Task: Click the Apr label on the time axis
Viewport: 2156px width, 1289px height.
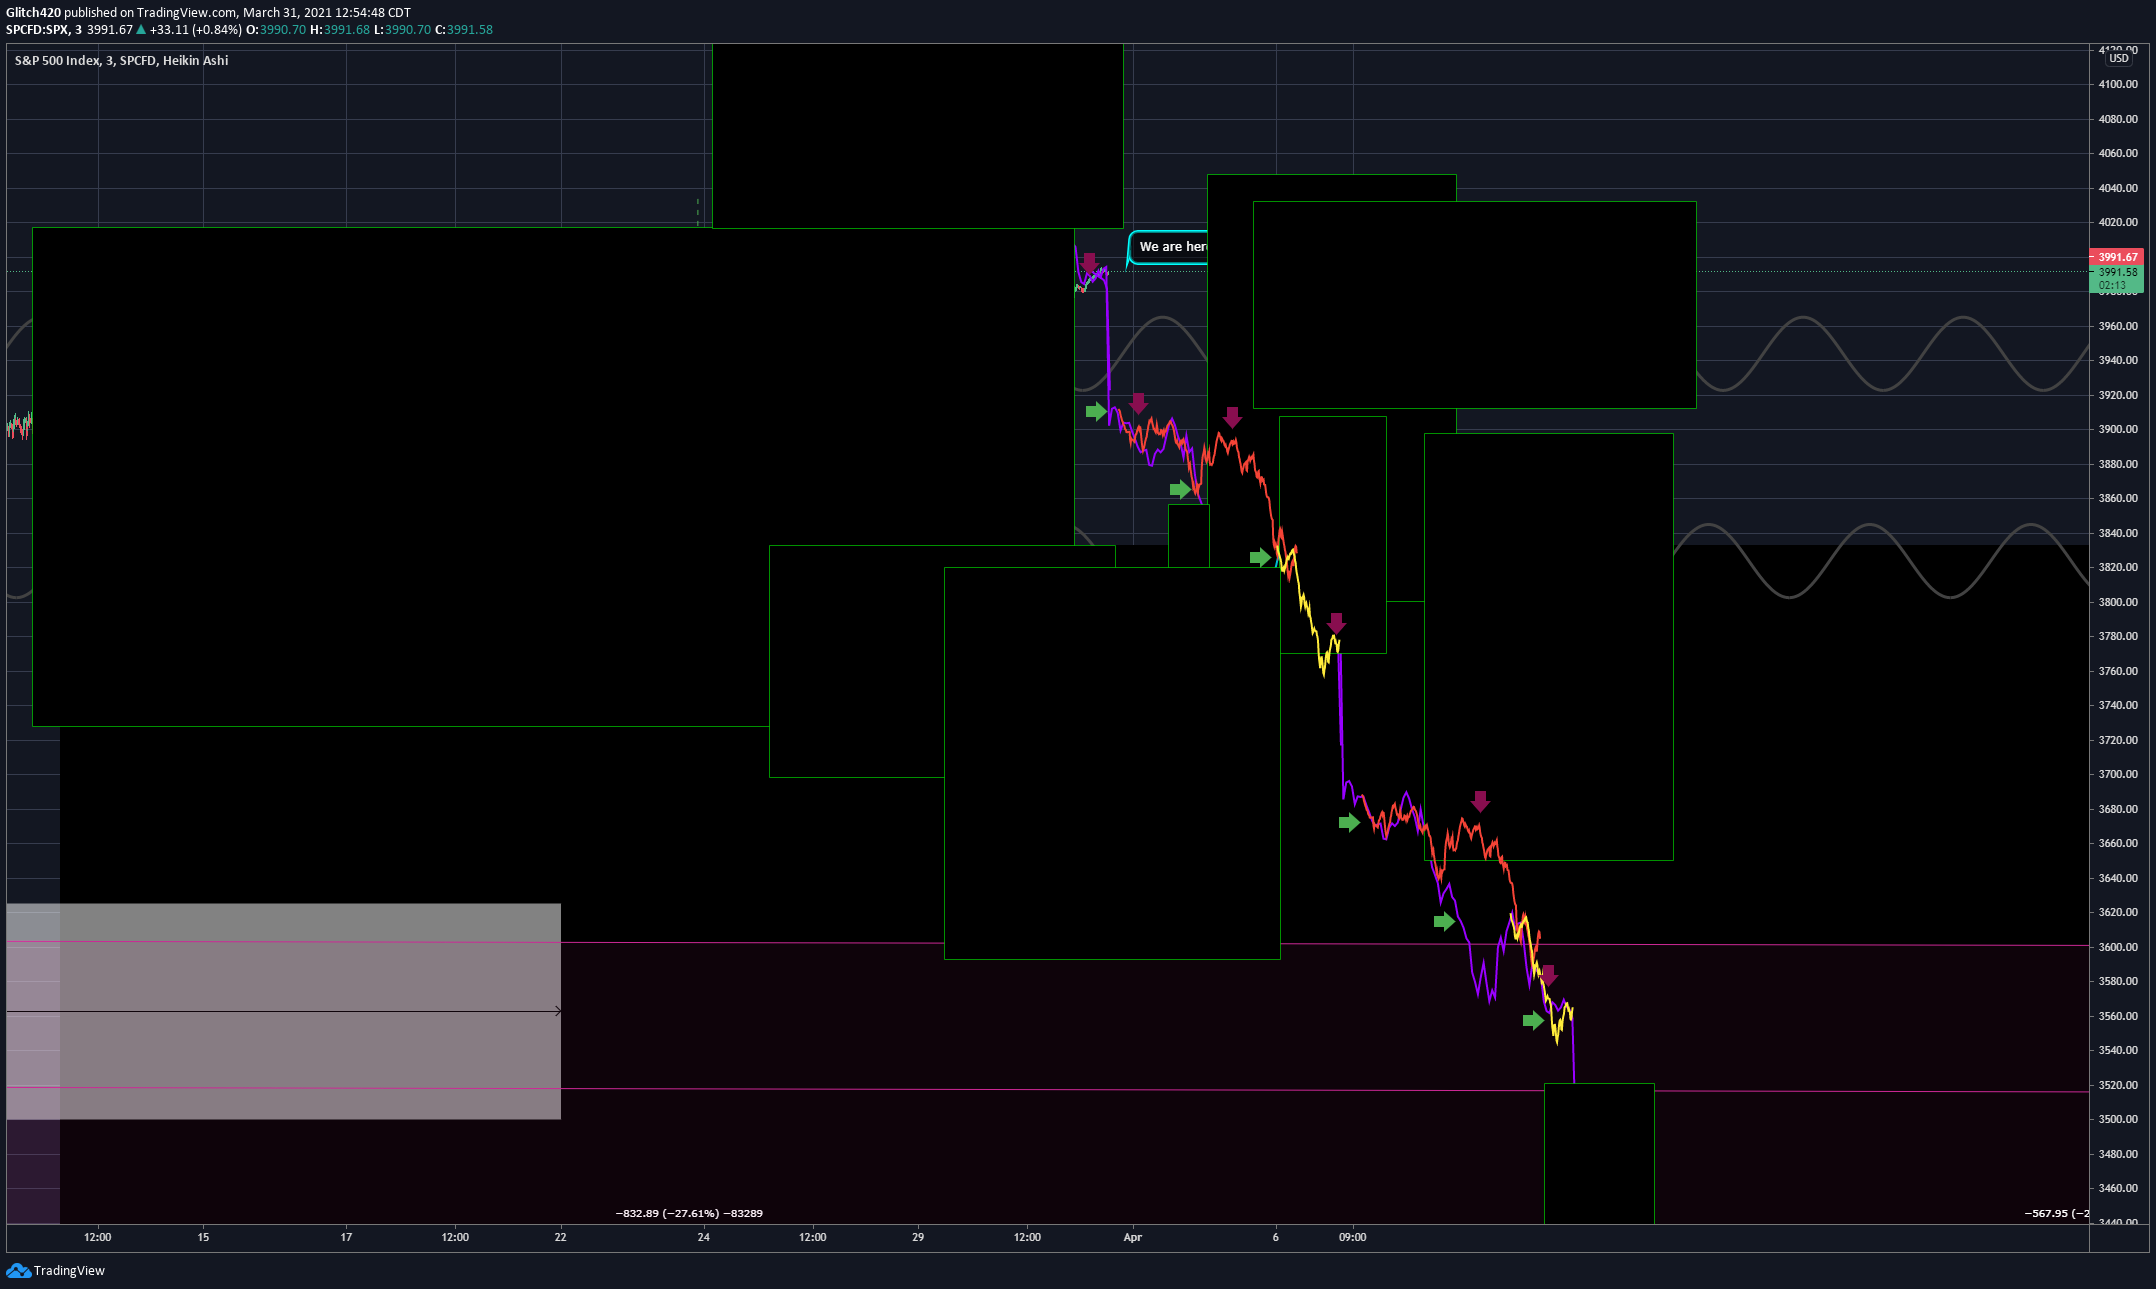Action: [1132, 1238]
